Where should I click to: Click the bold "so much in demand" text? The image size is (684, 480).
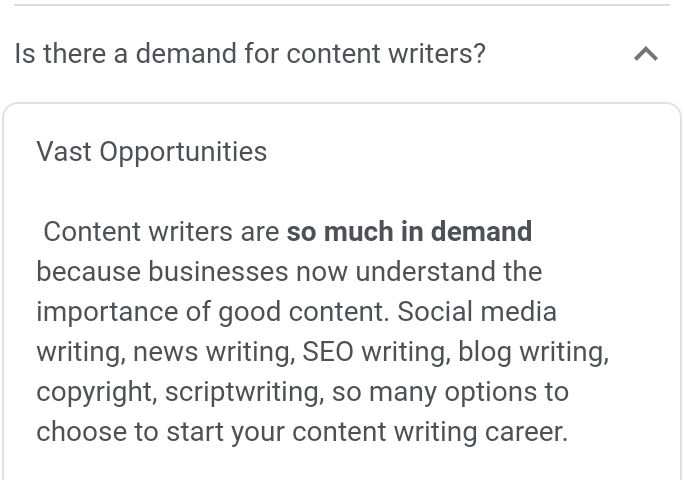coord(409,232)
